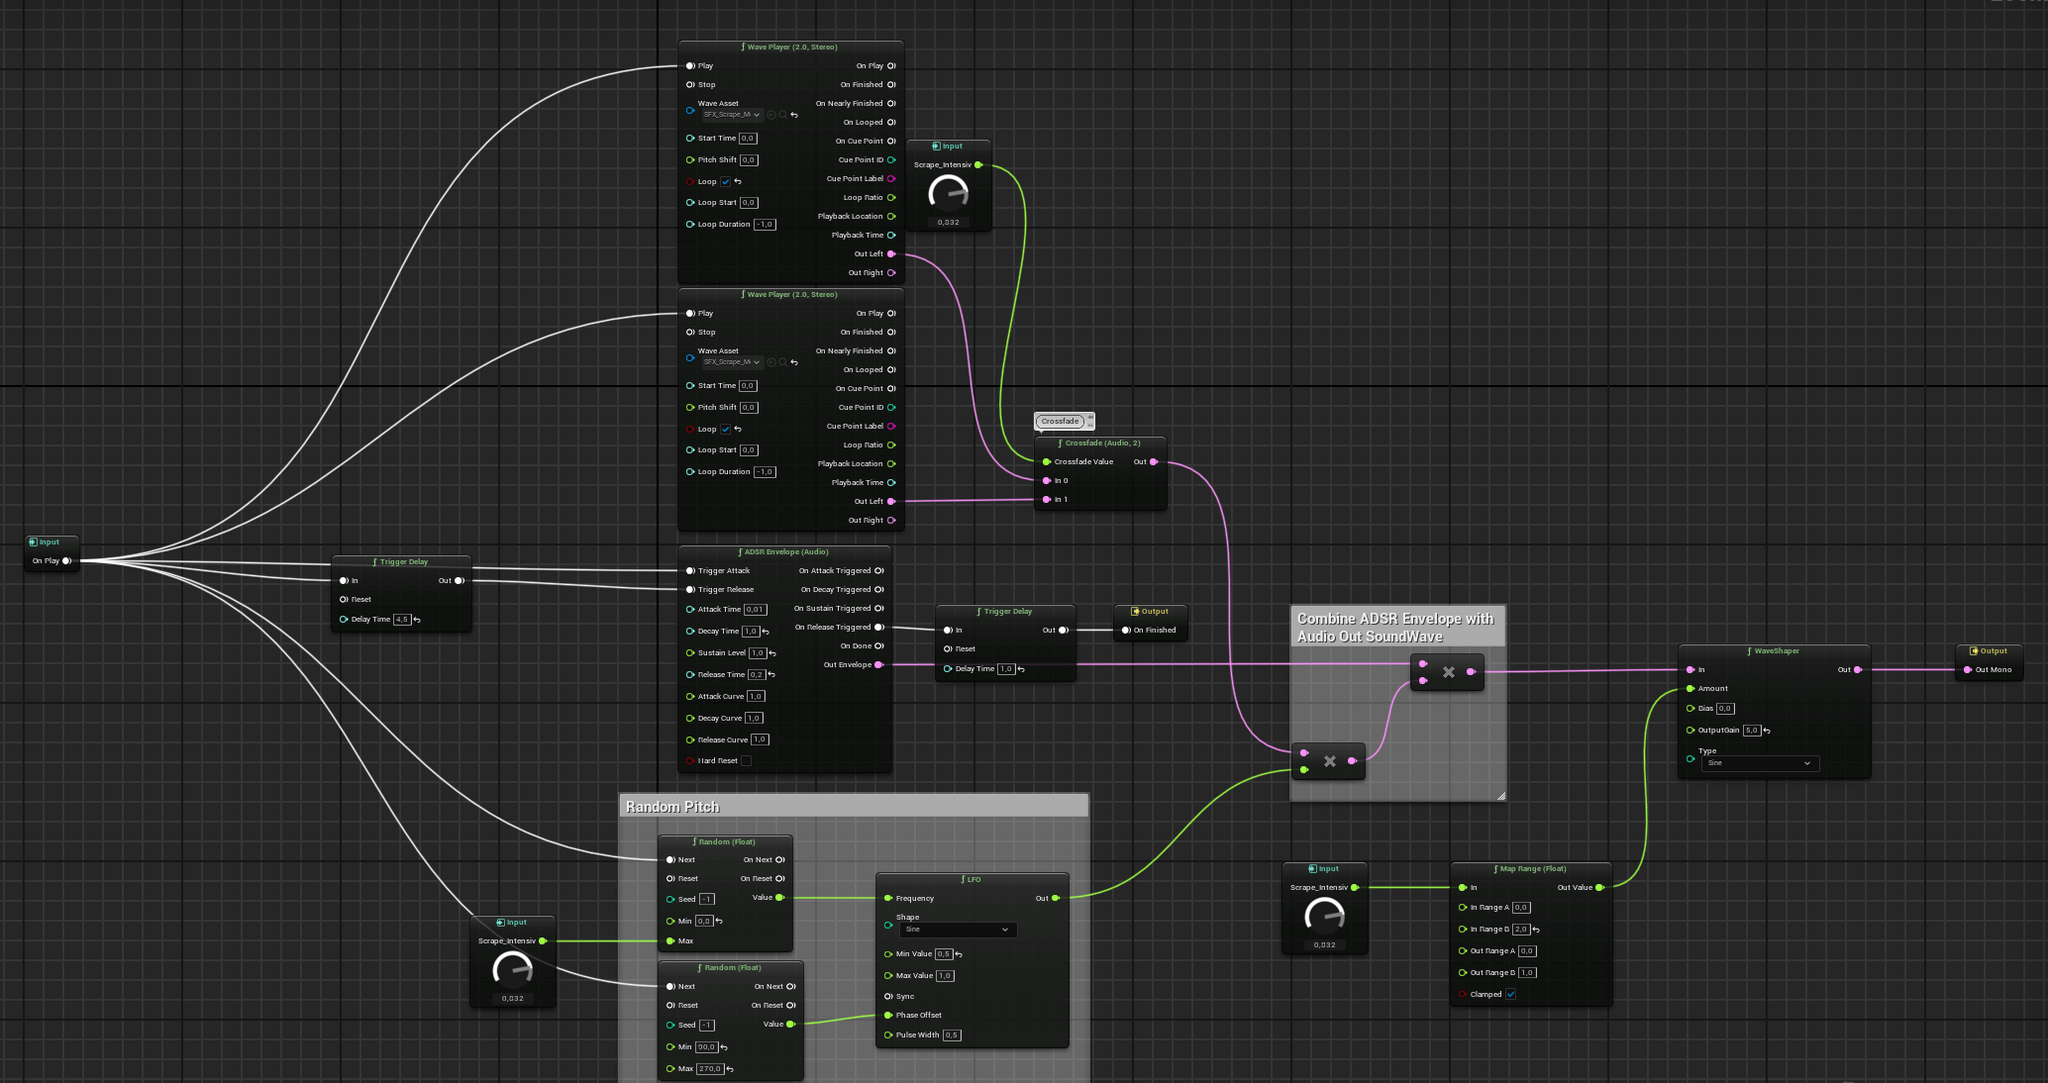
Task: Click the WaveShaper Out pin
Action: 1858,670
